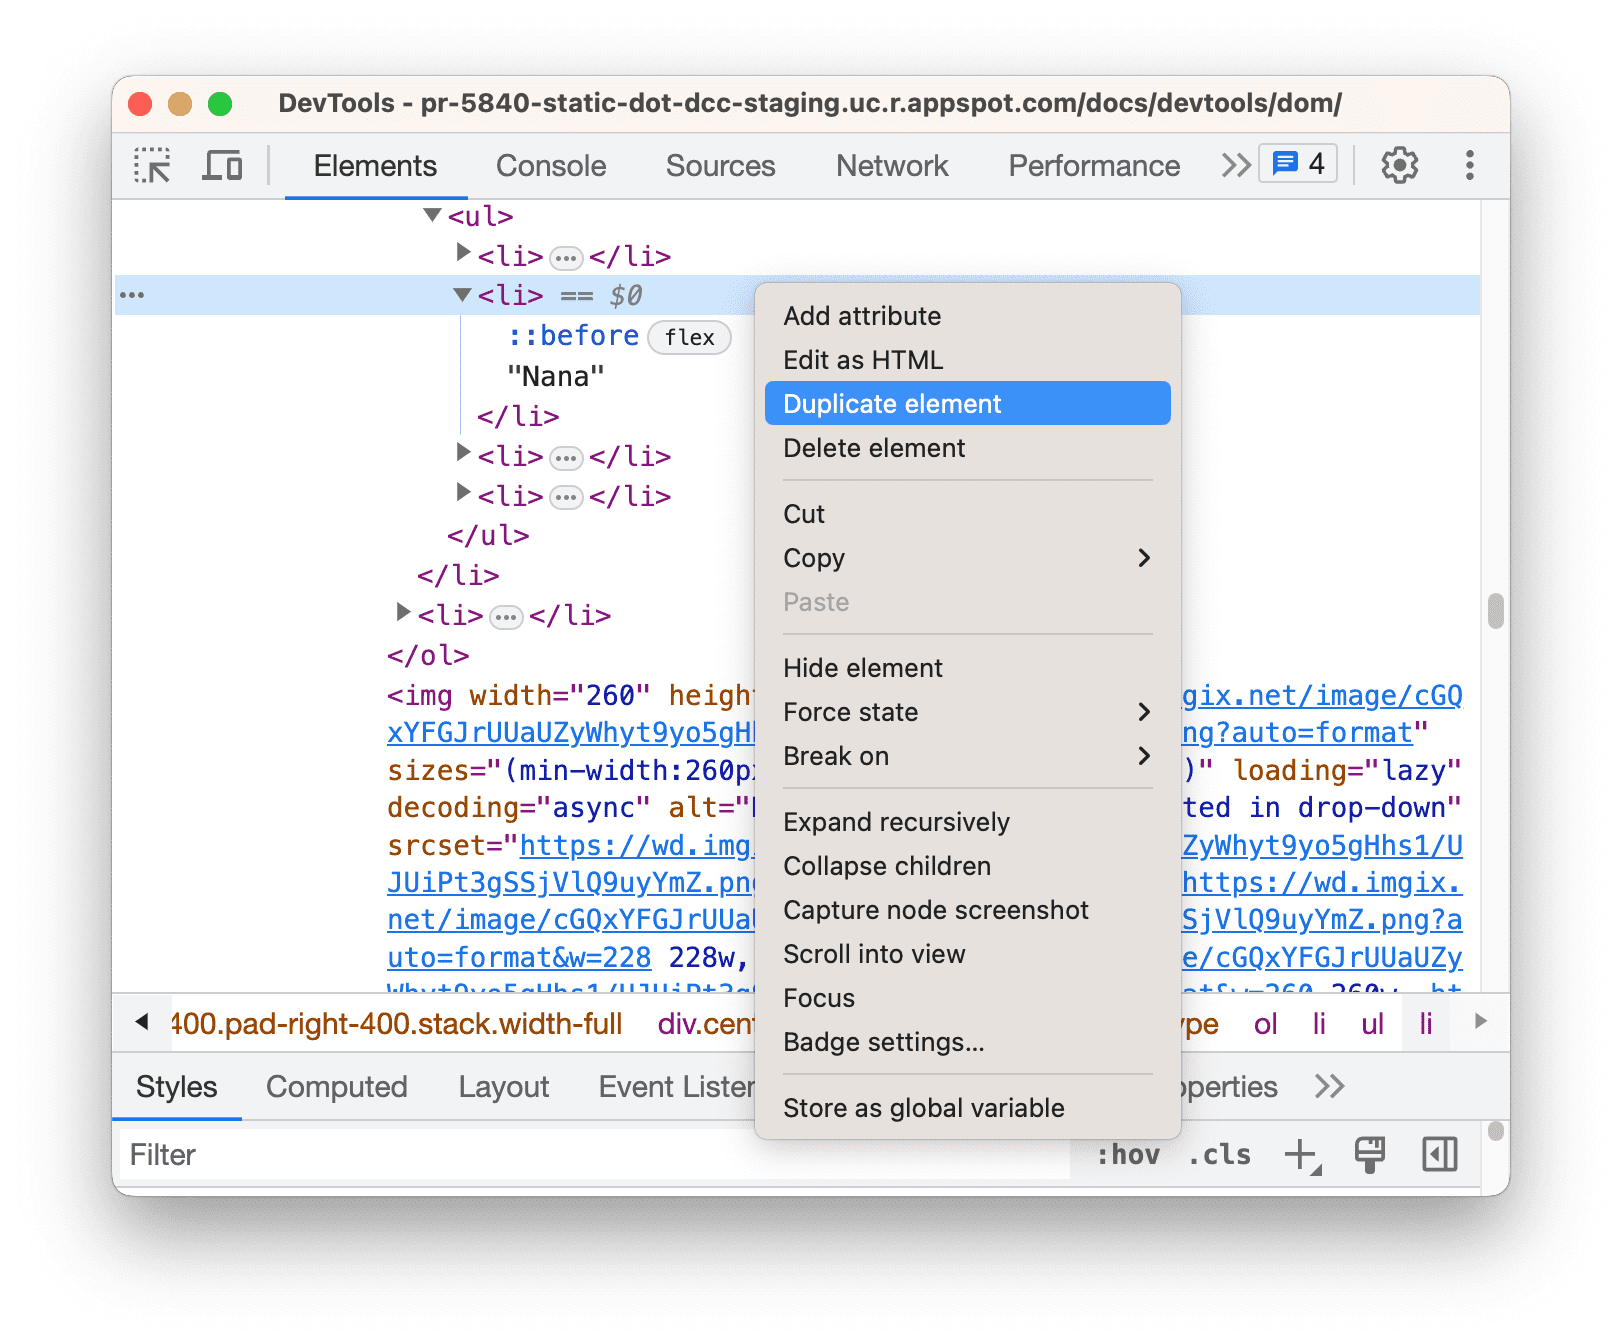Open the three-dot customize menu

pyautogui.click(x=1469, y=165)
